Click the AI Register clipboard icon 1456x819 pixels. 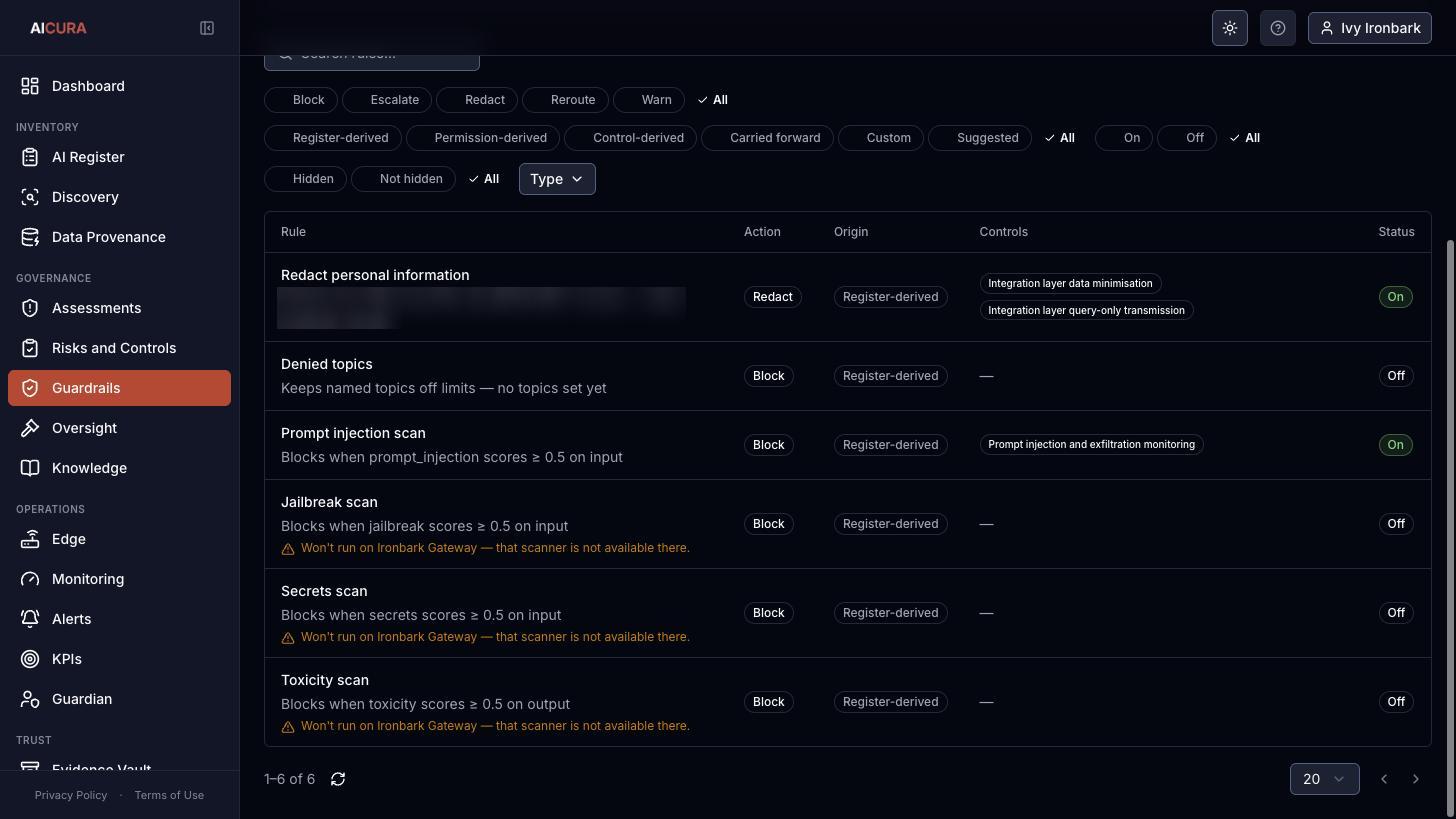point(30,157)
